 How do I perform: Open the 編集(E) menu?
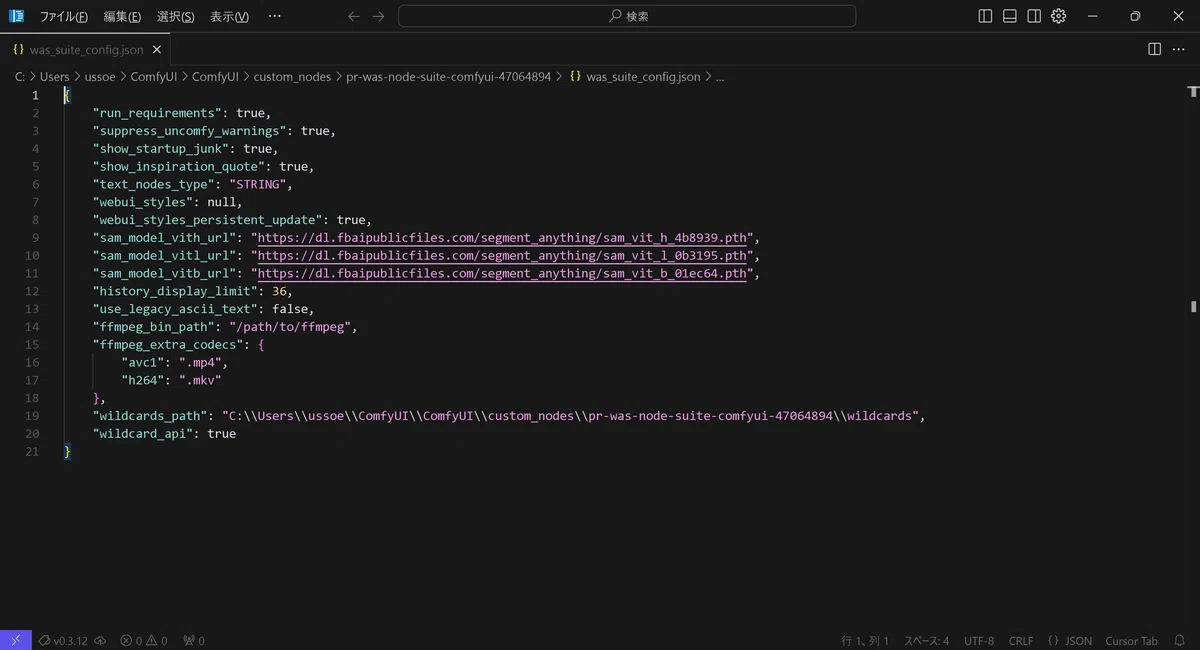point(122,16)
